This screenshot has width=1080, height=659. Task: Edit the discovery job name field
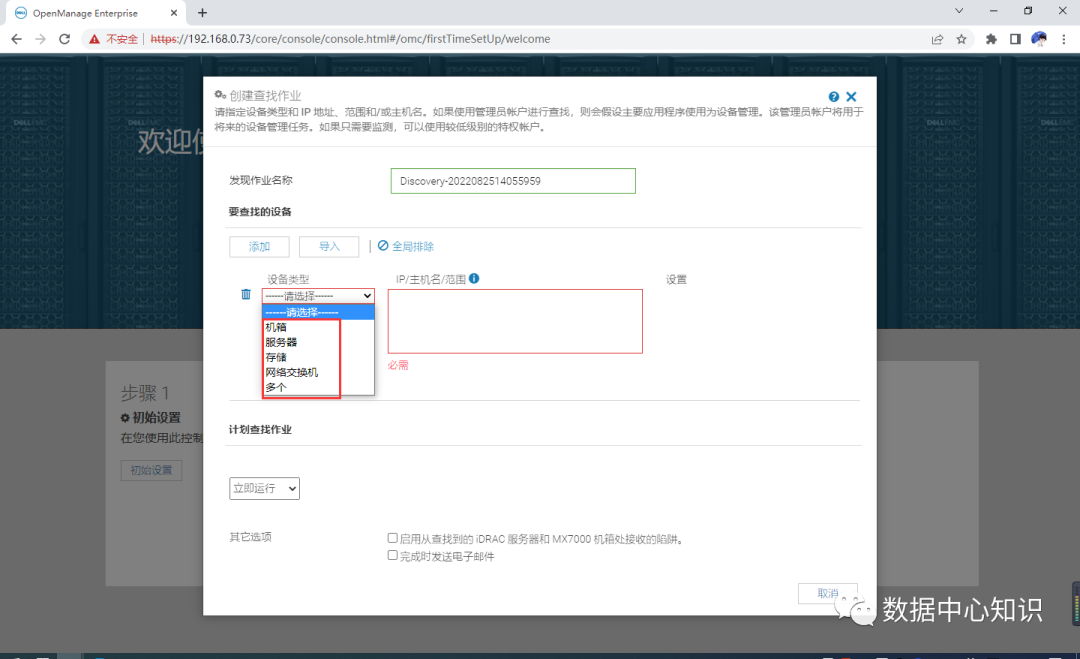coord(513,181)
